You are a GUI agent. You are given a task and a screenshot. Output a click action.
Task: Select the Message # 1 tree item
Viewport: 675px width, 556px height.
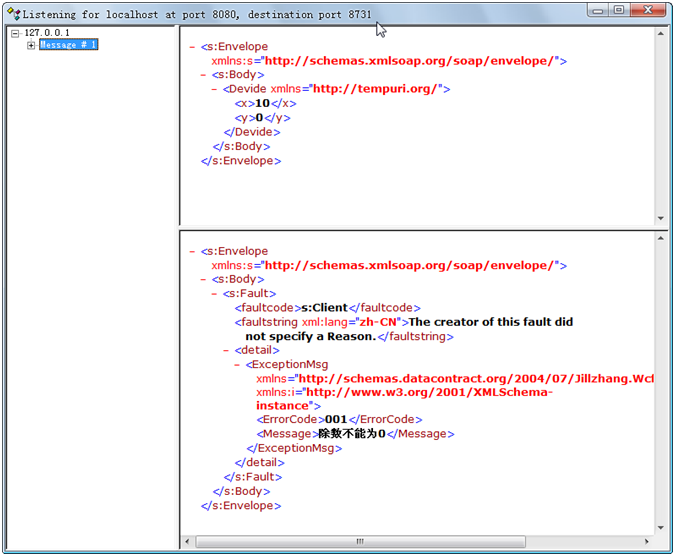point(68,45)
